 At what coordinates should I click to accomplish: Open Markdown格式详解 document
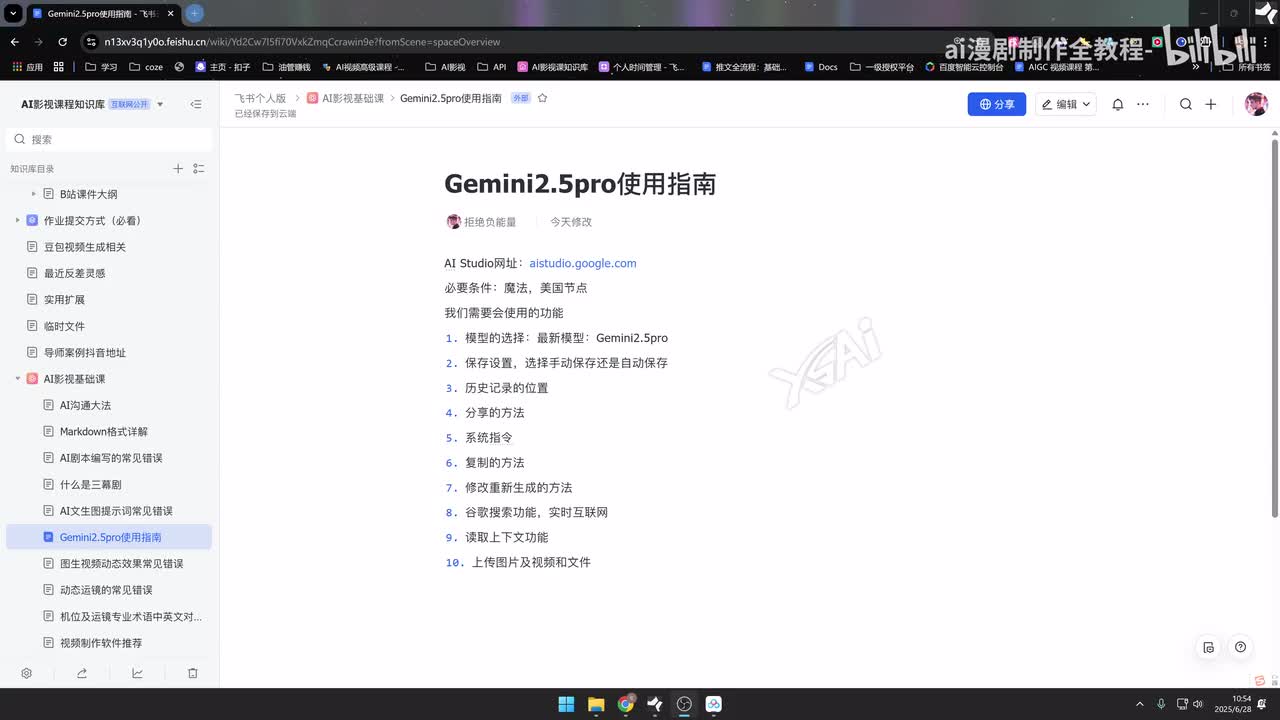(x=103, y=432)
